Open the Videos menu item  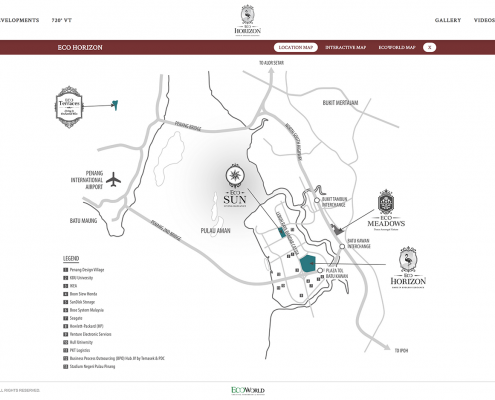[x=484, y=20]
